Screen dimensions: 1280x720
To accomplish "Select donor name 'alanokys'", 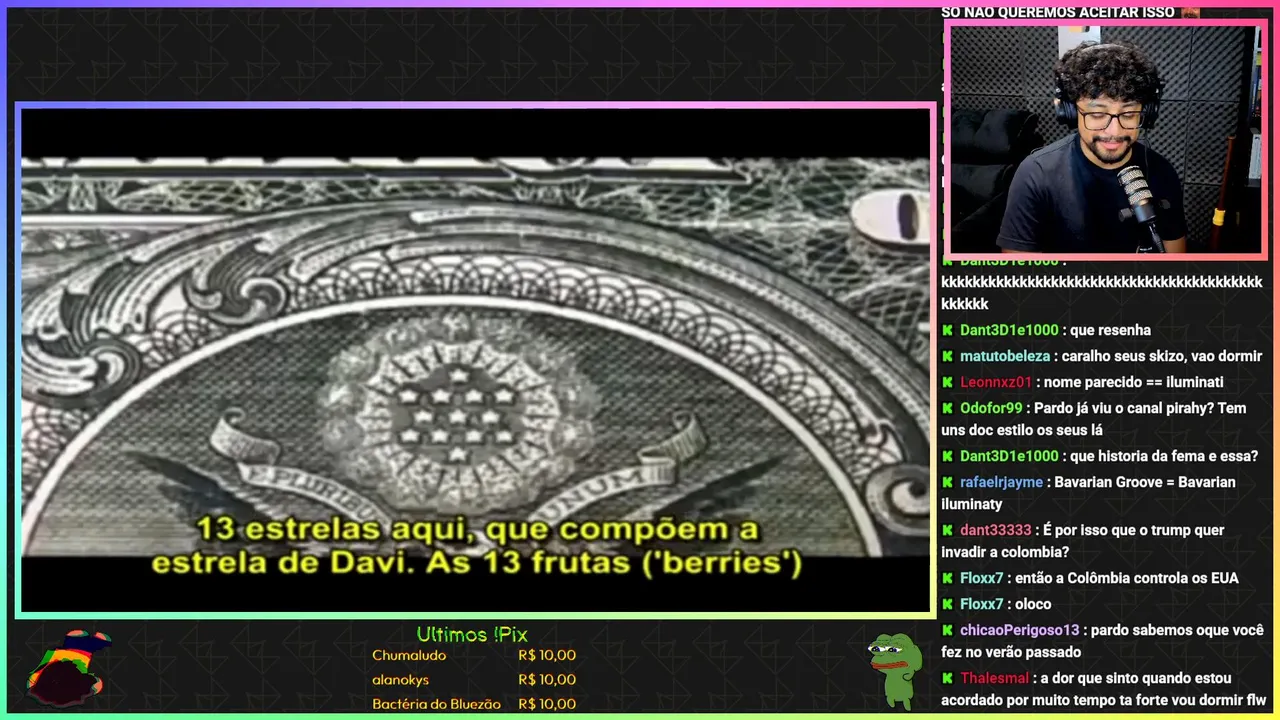I will click(400, 680).
